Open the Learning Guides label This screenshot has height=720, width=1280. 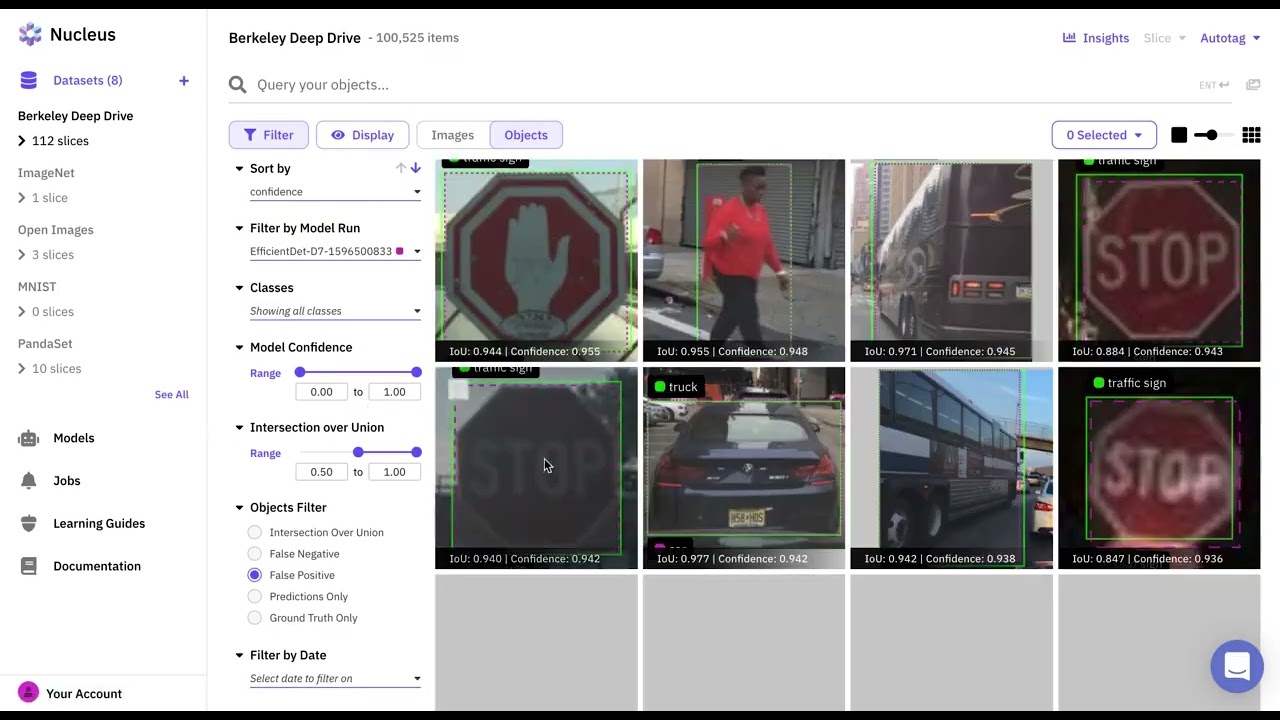pyautogui.click(x=99, y=523)
